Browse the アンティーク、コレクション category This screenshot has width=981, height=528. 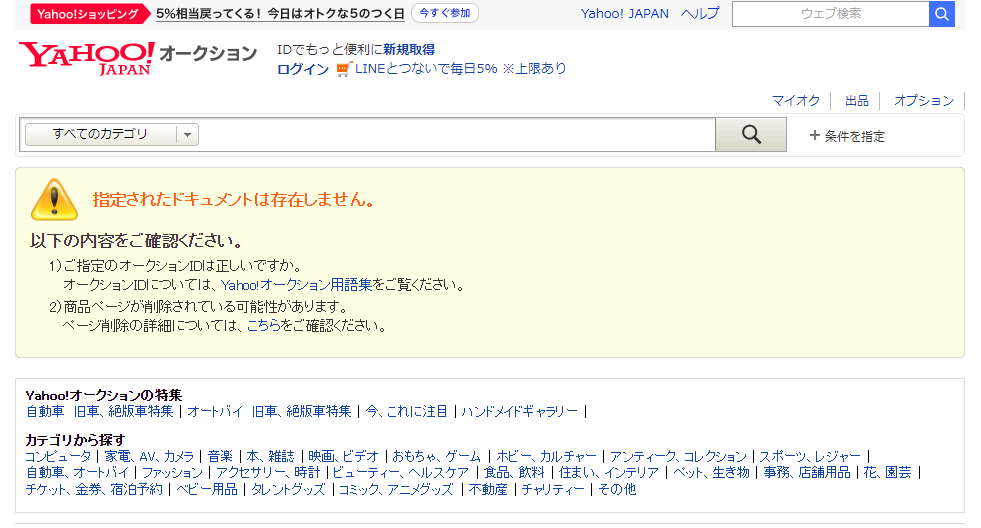coord(678,457)
